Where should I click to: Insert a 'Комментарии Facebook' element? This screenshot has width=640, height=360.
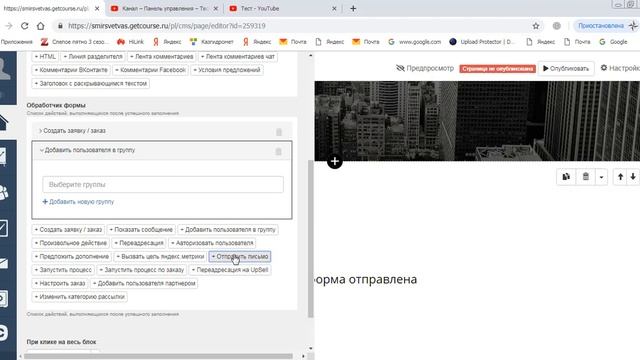pyautogui.click(x=150, y=70)
